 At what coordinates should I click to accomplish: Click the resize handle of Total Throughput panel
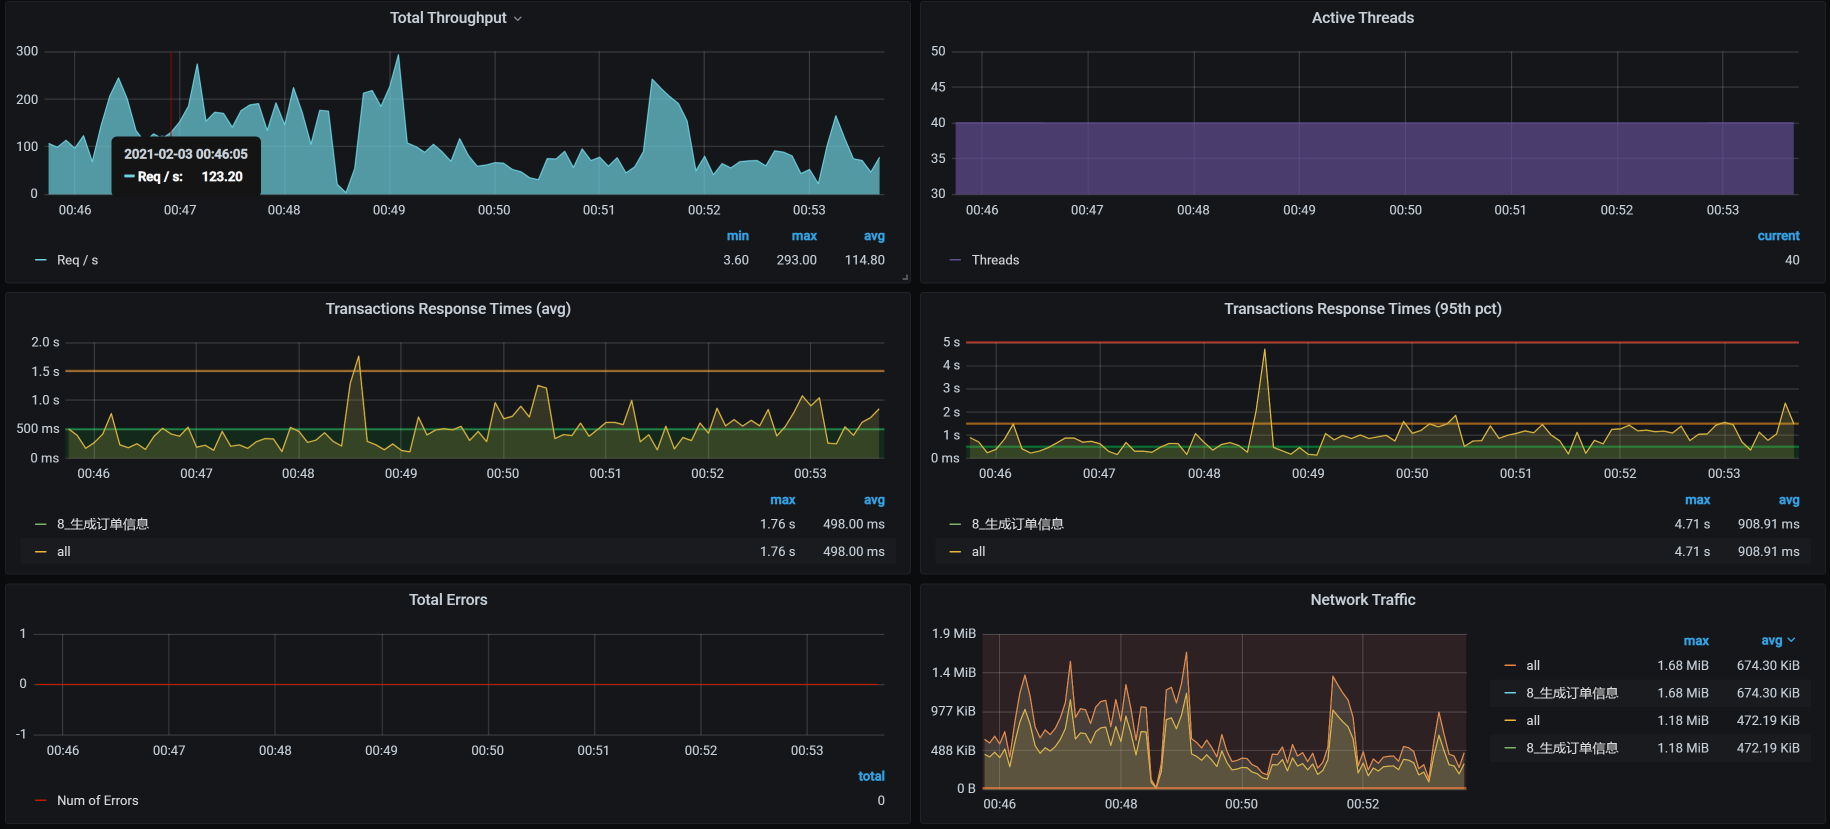[x=905, y=277]
